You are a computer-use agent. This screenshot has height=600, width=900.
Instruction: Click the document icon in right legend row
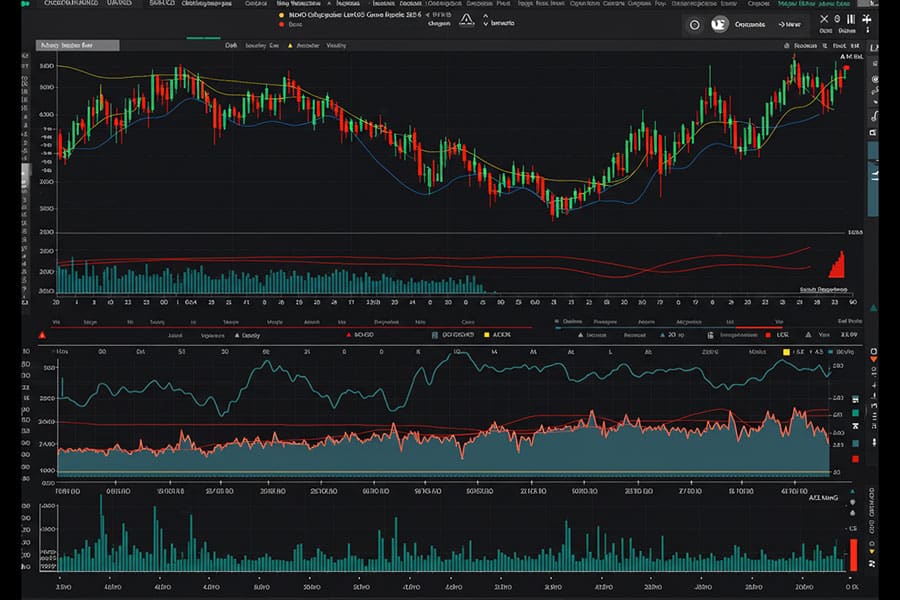[711, 335]
